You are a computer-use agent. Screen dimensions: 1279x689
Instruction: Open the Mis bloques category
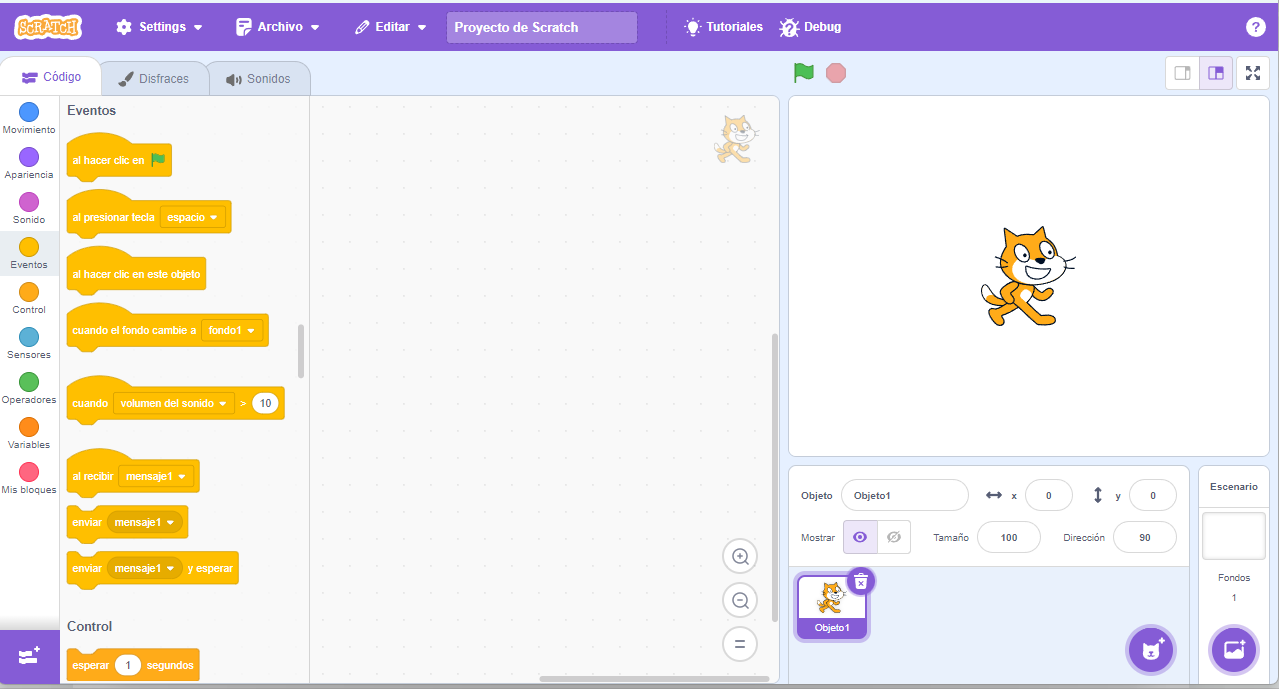tap(28, 477)
